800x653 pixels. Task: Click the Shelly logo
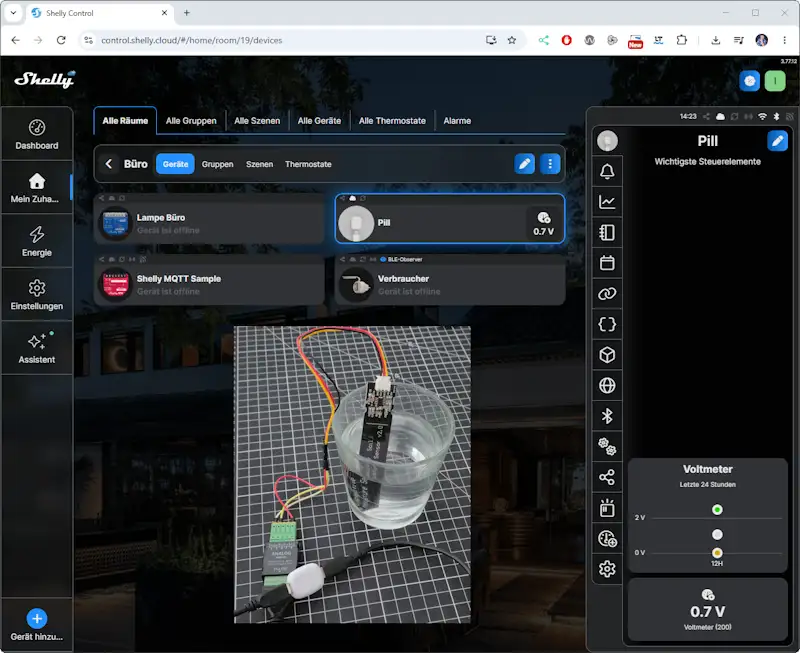click(x=45, y=80)
